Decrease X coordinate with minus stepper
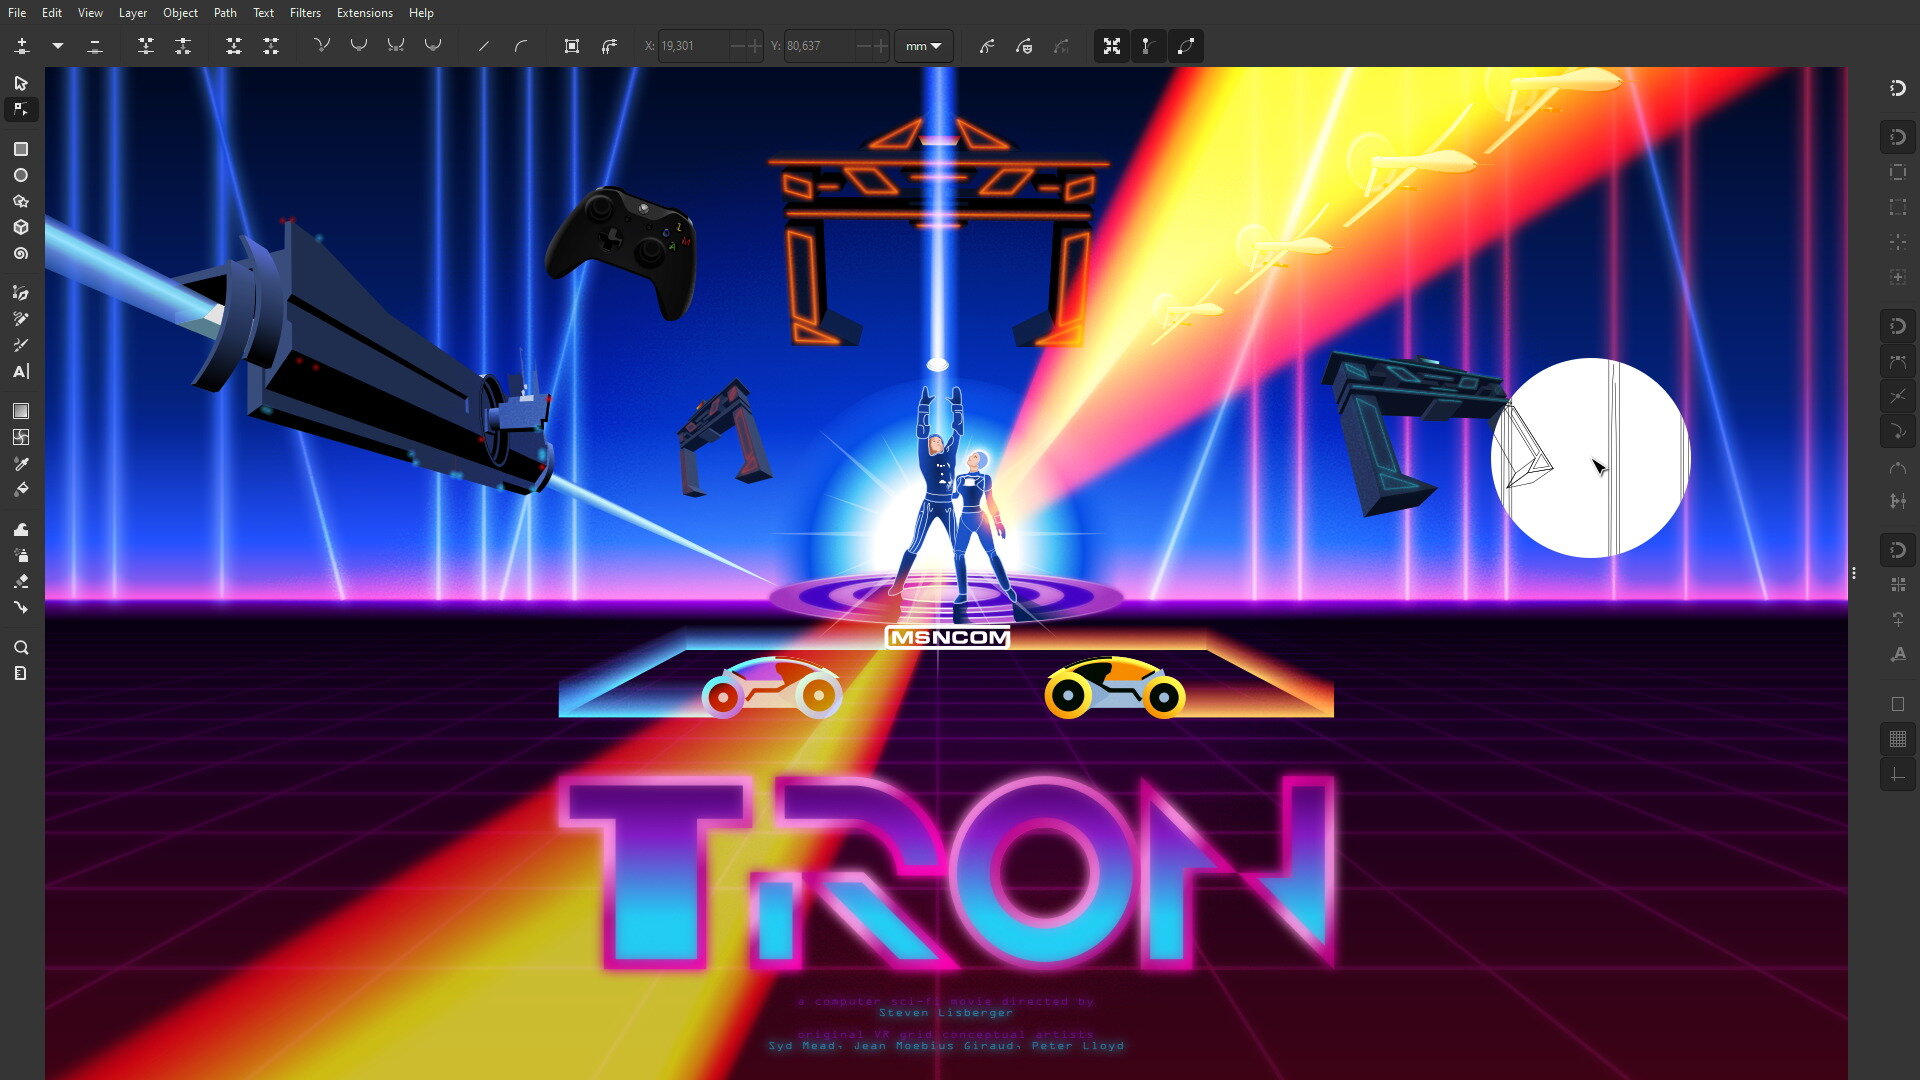The height and width of the screenshot is (1080, 1920). 737,46
